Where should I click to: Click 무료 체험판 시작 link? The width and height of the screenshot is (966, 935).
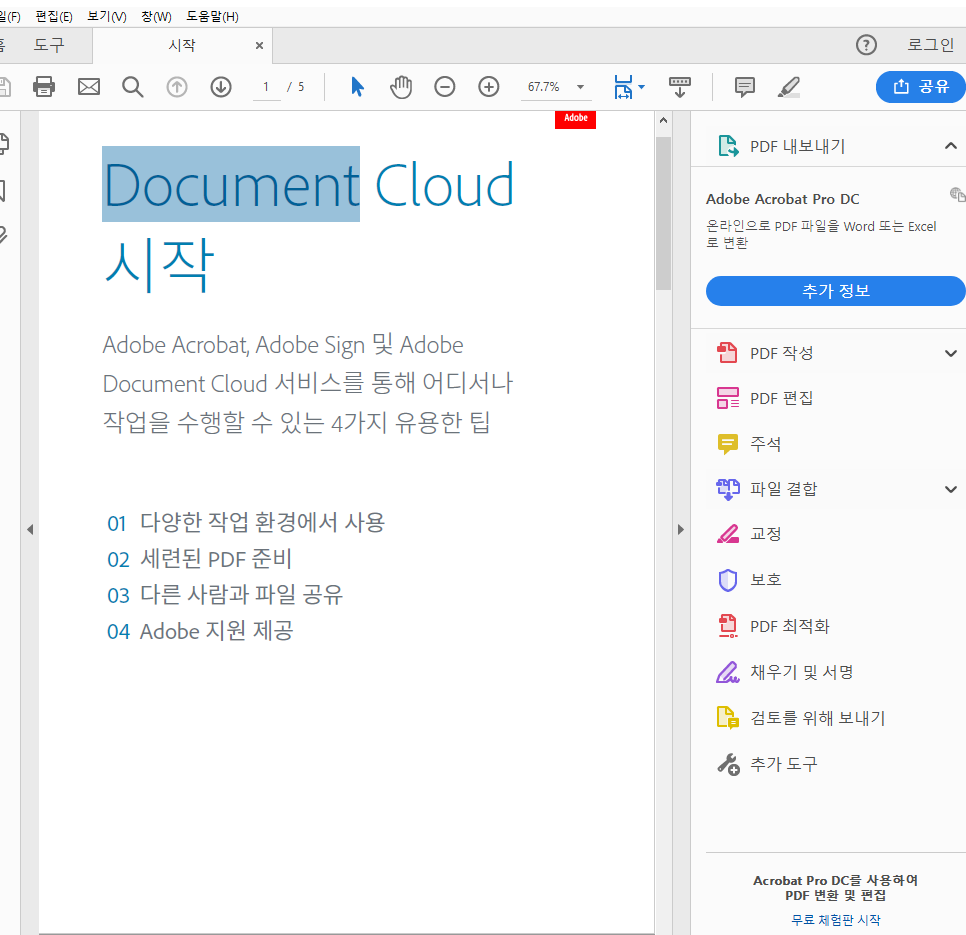coord(835,920)
